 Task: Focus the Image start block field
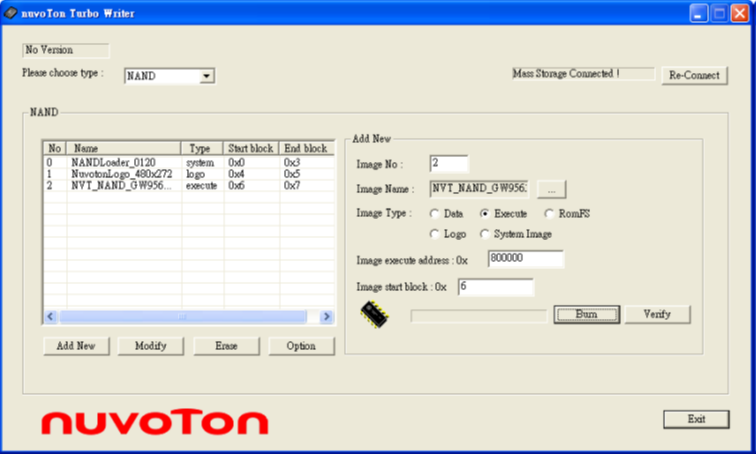(x=496, y=287)
